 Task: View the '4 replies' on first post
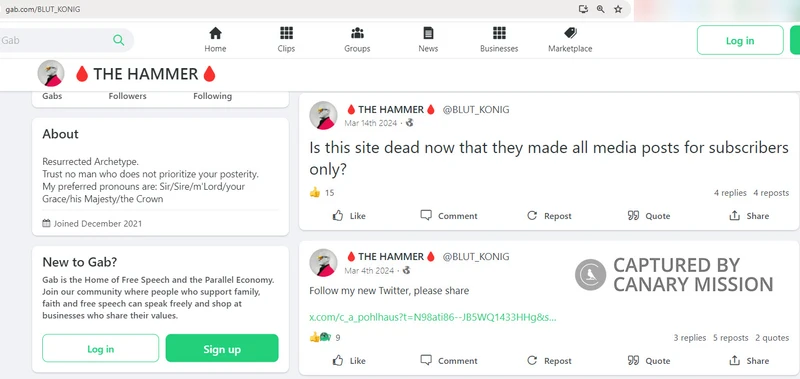click(x=730, y=193)
